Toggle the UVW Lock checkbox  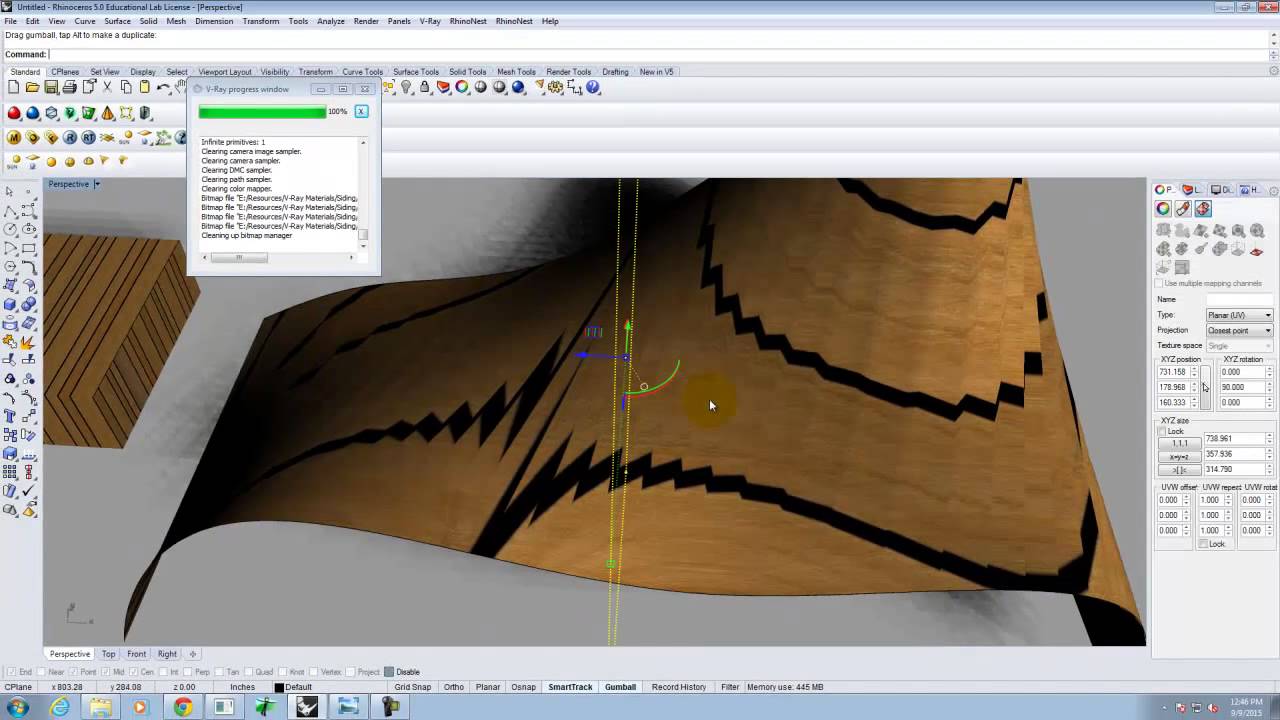click(1203, 544)
